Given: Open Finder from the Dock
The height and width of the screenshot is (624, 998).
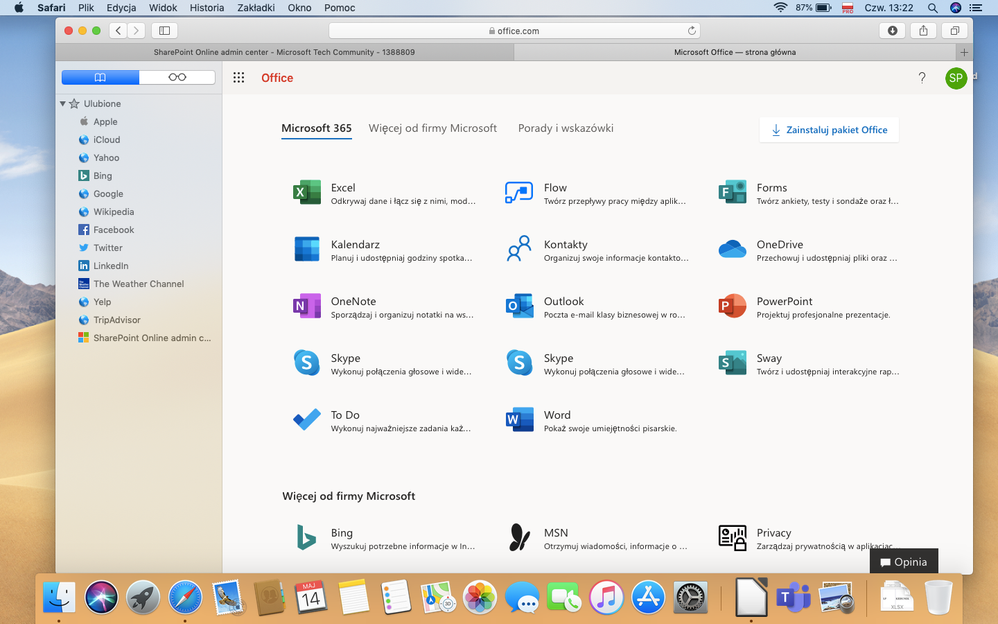Looking at the screenshot, I should click(59, 598).
